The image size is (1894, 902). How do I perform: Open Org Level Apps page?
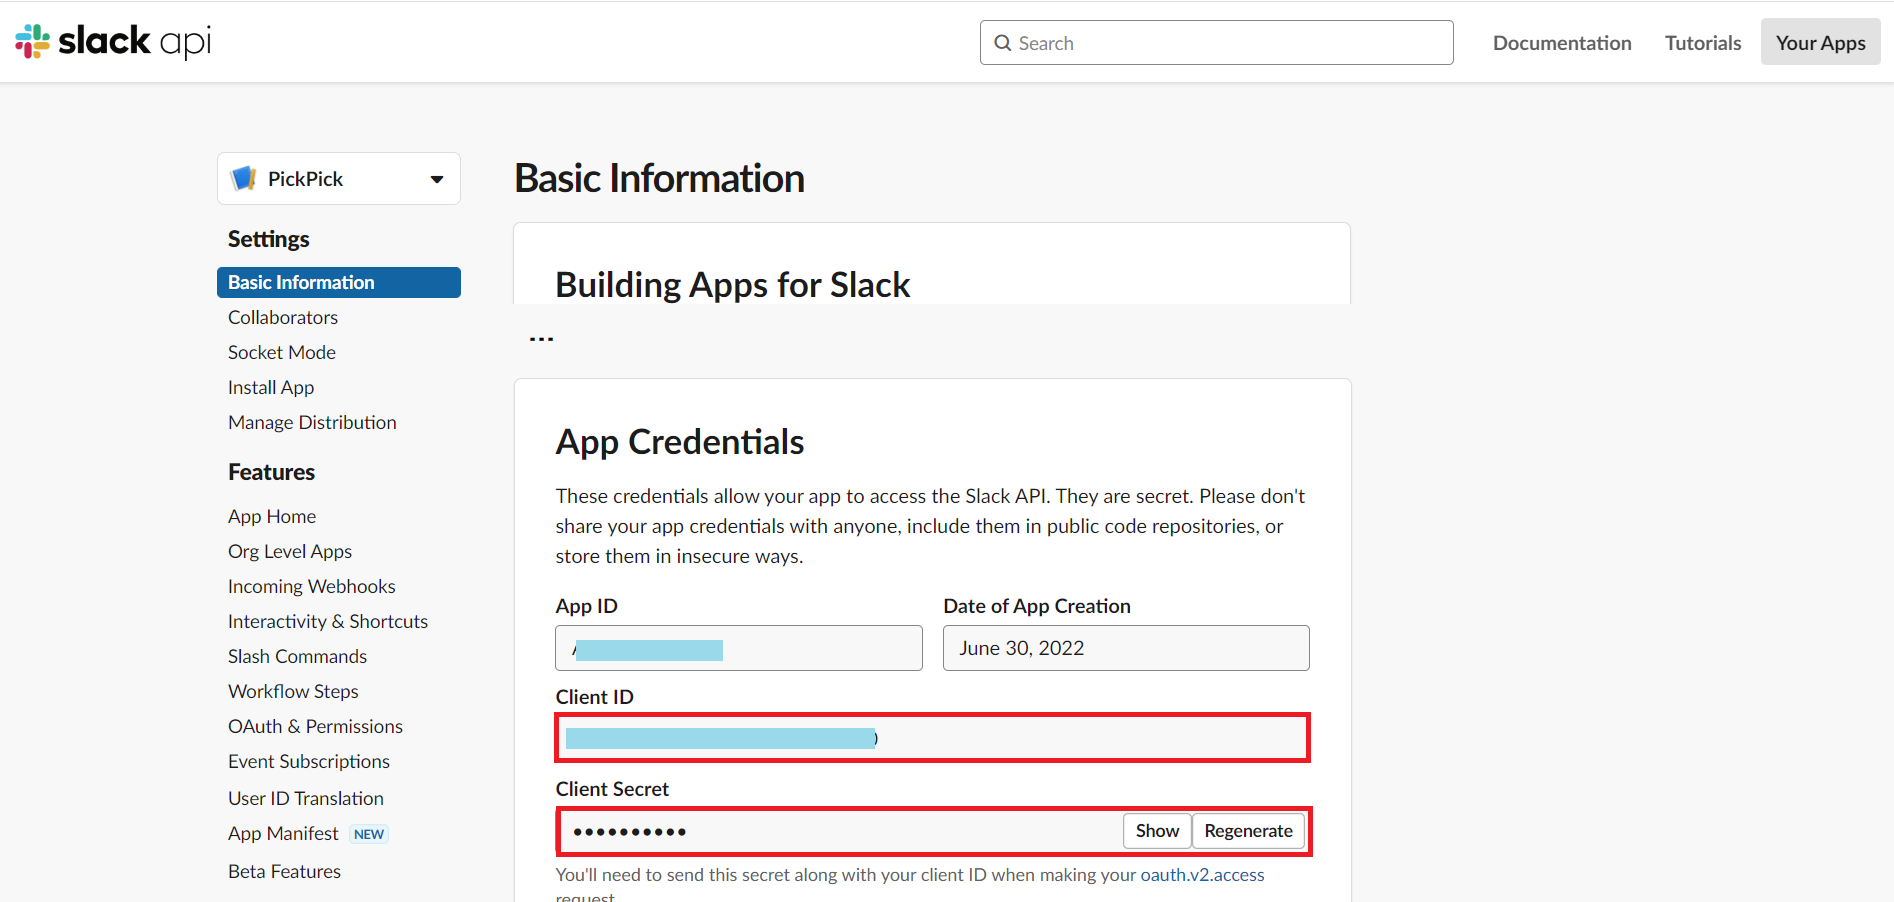(290, 551)
